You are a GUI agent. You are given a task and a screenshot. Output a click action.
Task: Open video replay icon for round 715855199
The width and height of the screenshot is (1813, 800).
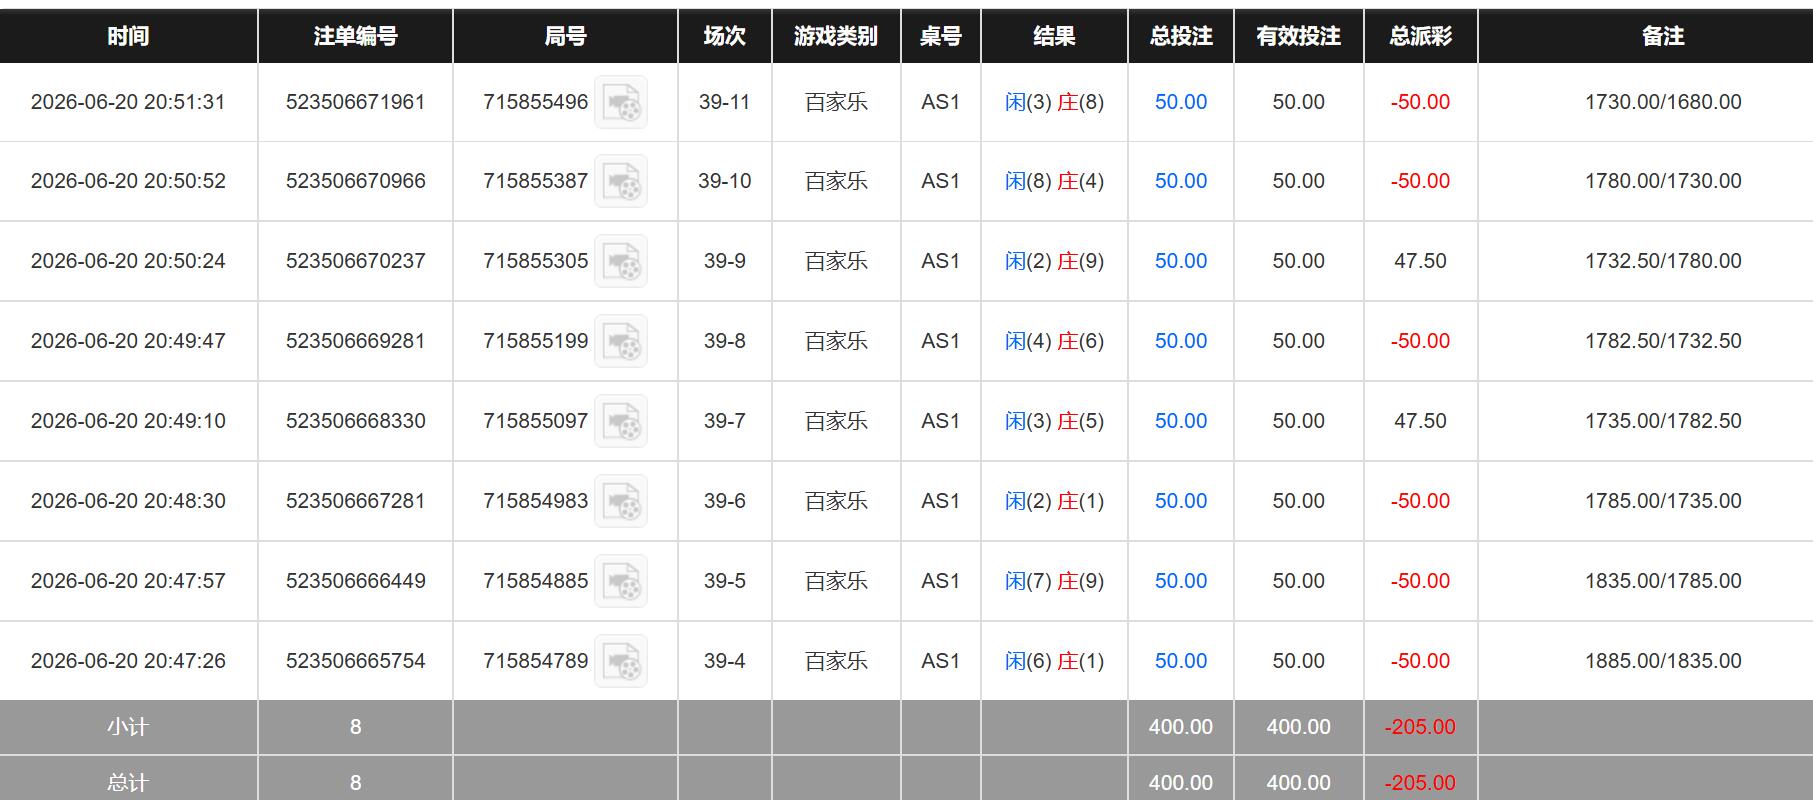pyautogui.click(x=621, y=341)
